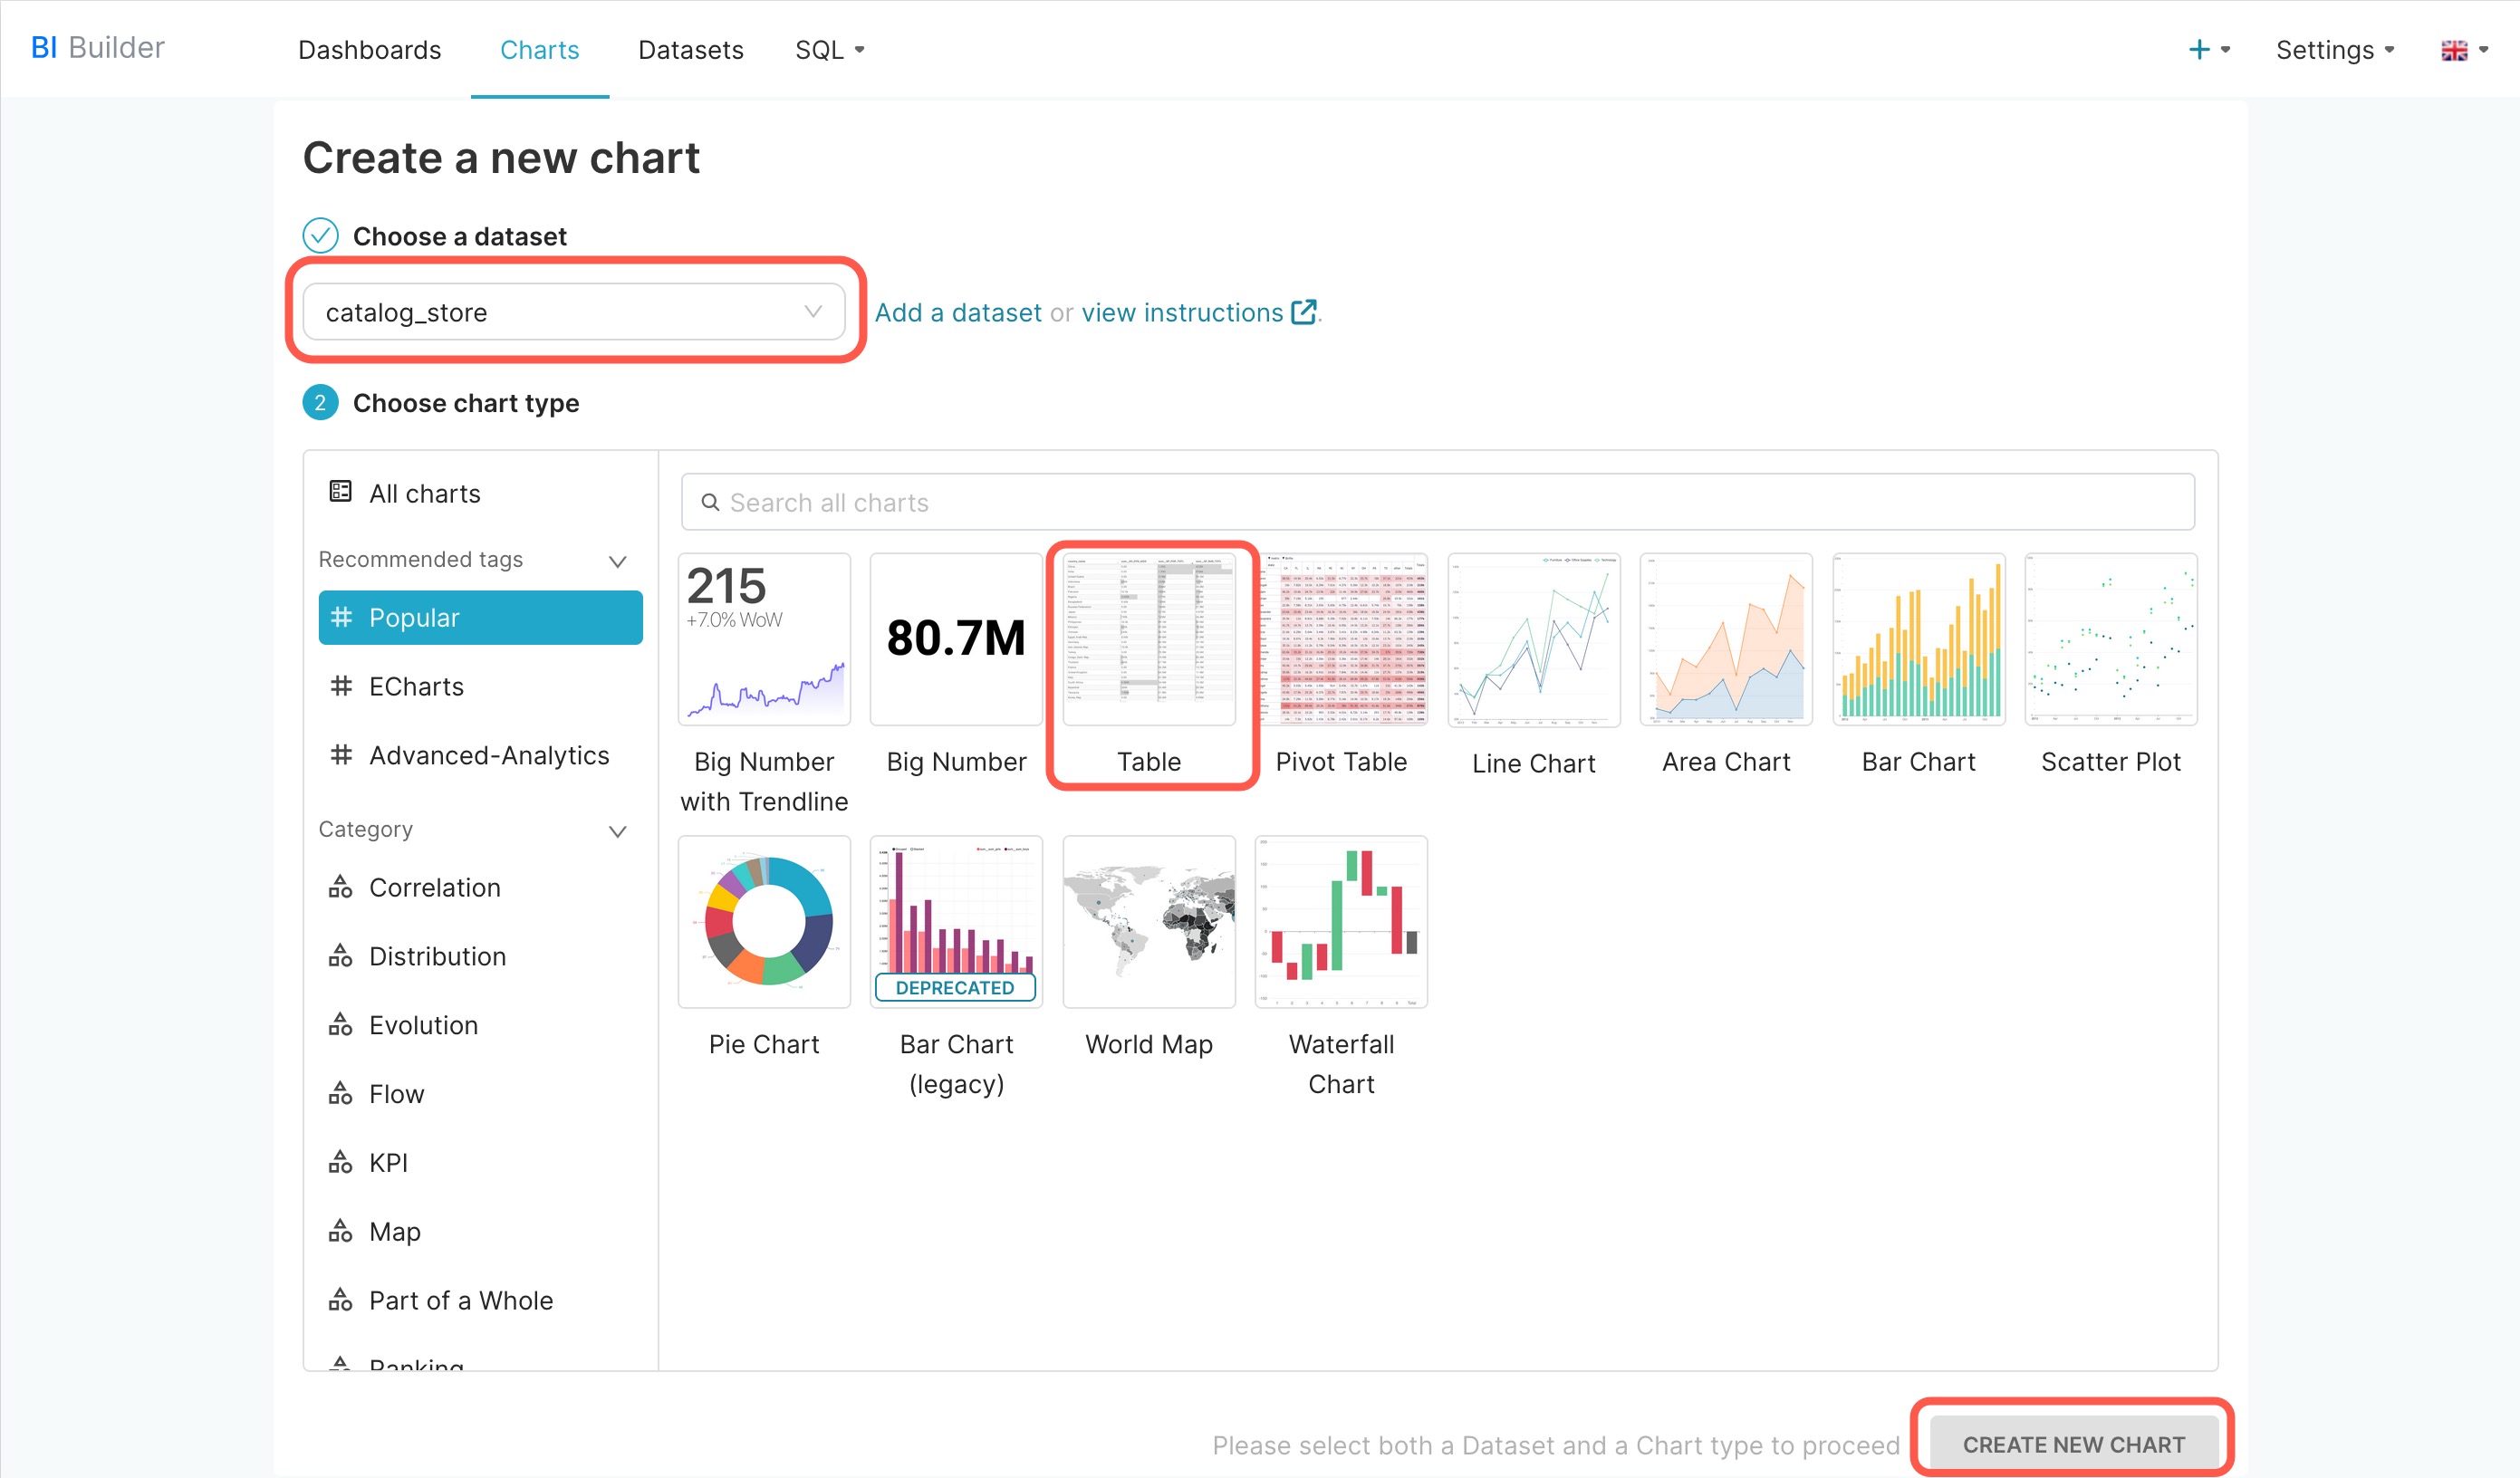Open the catalog_store dataset dropdown
The width and height of the screenshot is (2520, 1478).
pyautogui.click(x=573, y=312)
